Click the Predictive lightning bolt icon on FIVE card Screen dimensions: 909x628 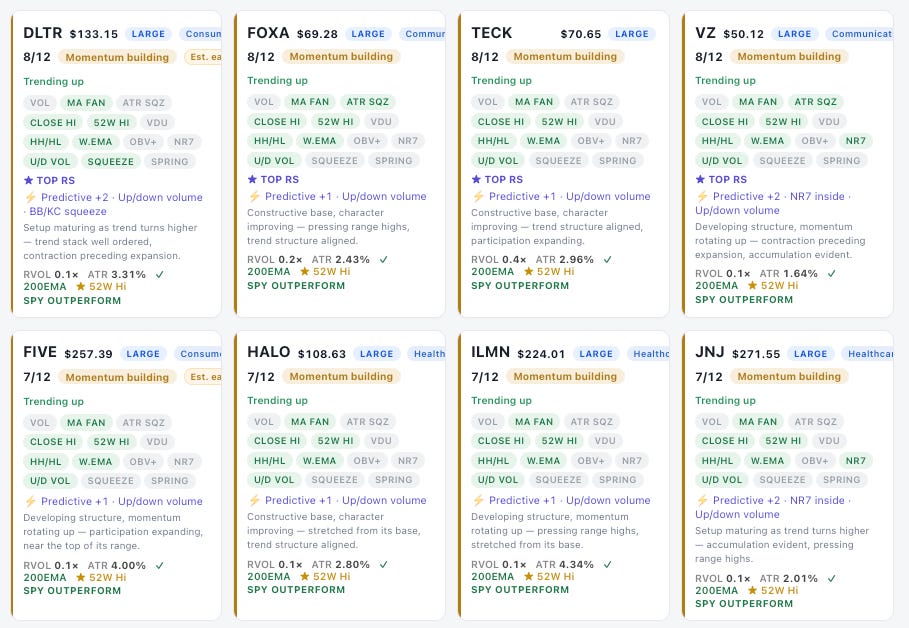tap(30, 501)
